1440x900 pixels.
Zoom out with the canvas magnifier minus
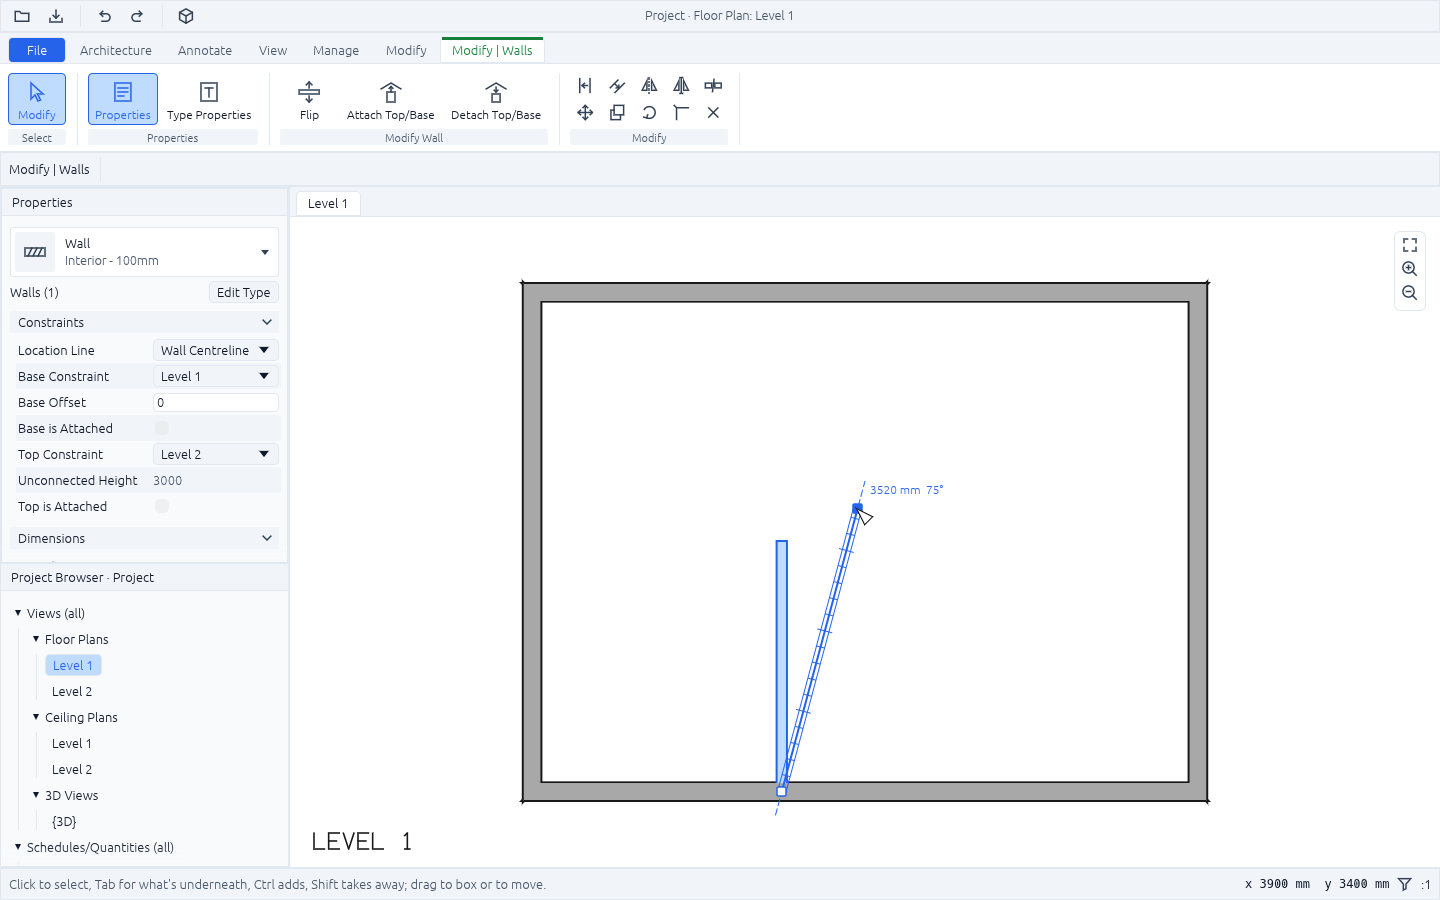[x=1410, y=293]
